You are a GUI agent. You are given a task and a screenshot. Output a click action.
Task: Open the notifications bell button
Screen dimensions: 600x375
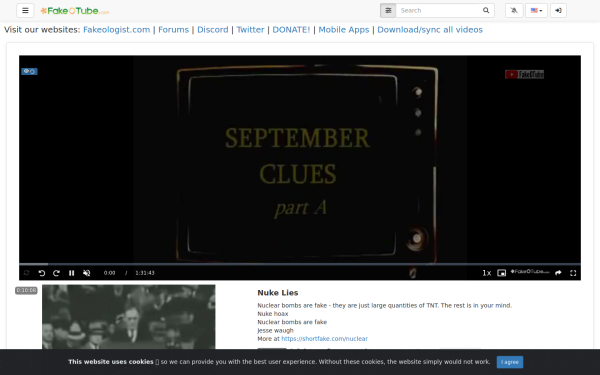point(514,10)
